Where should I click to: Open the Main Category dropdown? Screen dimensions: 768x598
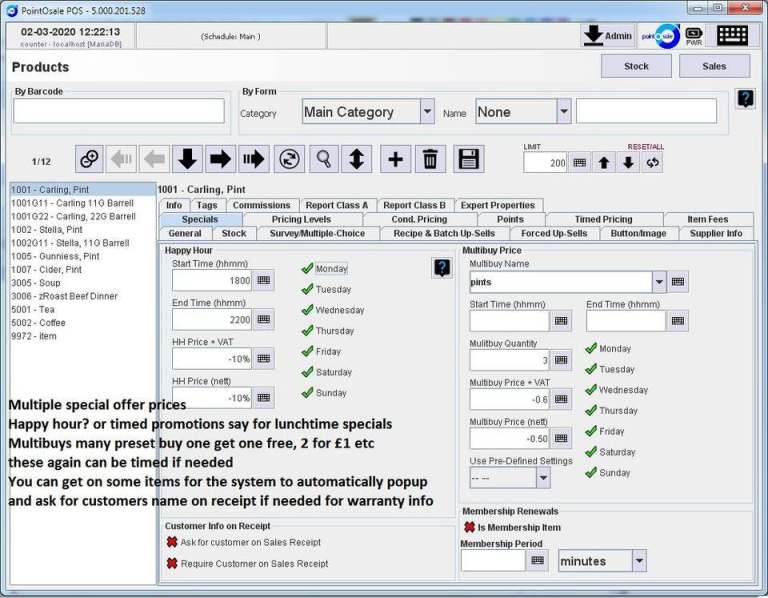click(427, 112)
